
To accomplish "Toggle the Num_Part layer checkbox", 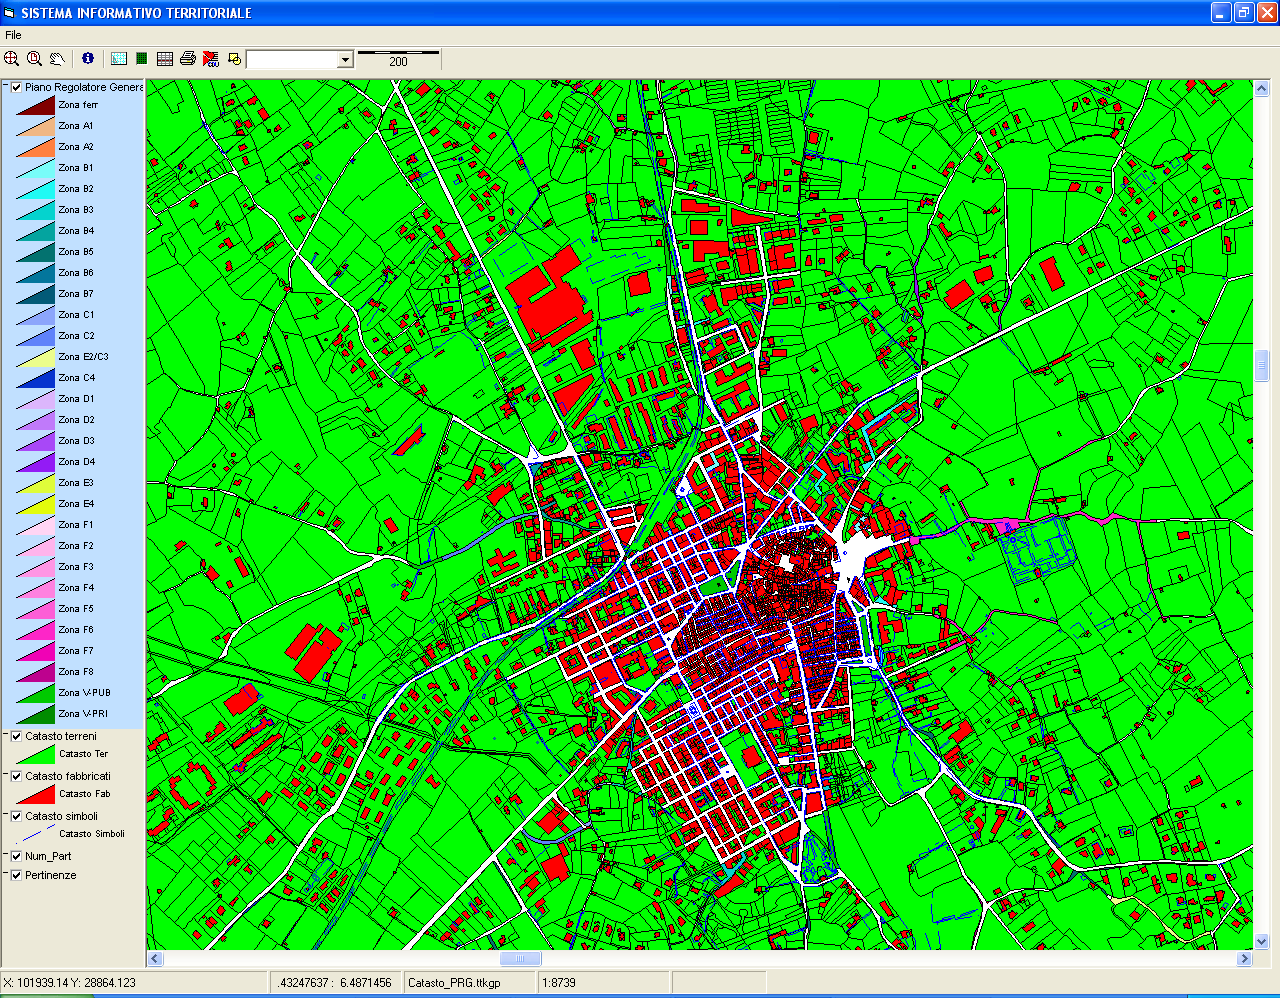I will pos(17,856).
